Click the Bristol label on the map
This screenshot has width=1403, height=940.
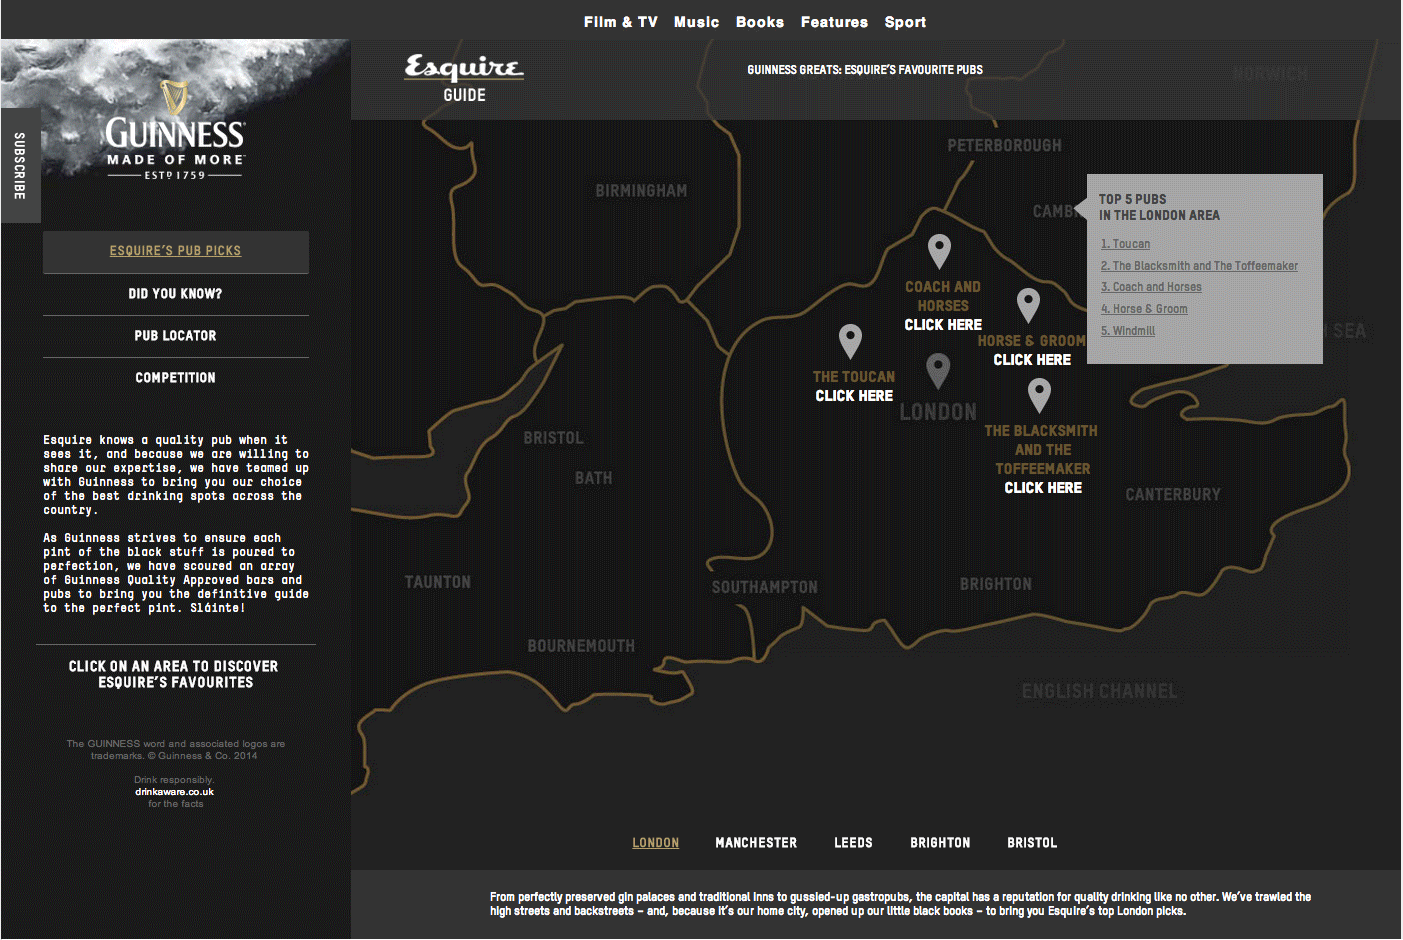[553, 438]
